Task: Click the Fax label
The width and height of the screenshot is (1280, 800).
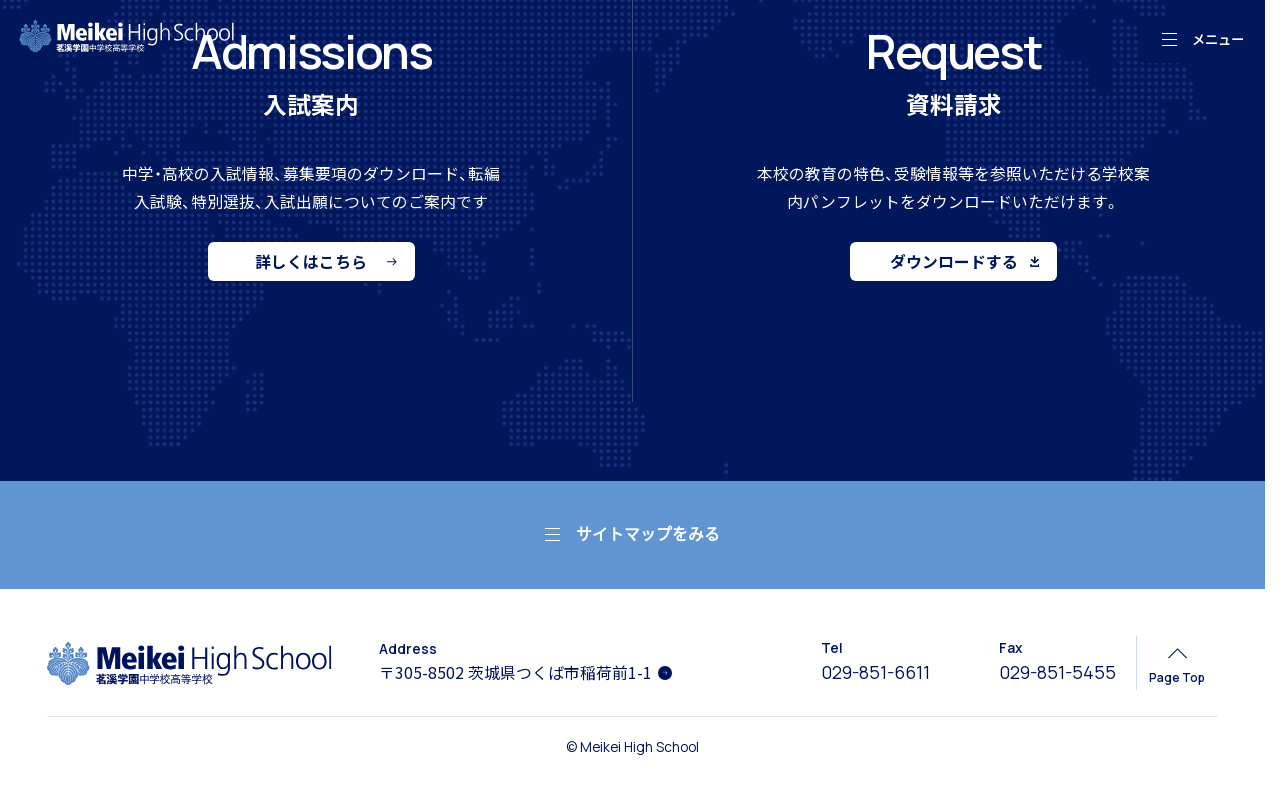Action: coord(1011,648)
